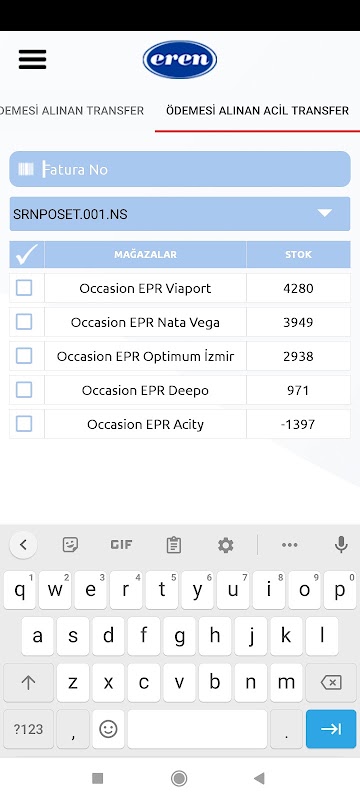
Task: Collapse the keyboard toolbar with back chevron
Action: (x=23, y=545)
